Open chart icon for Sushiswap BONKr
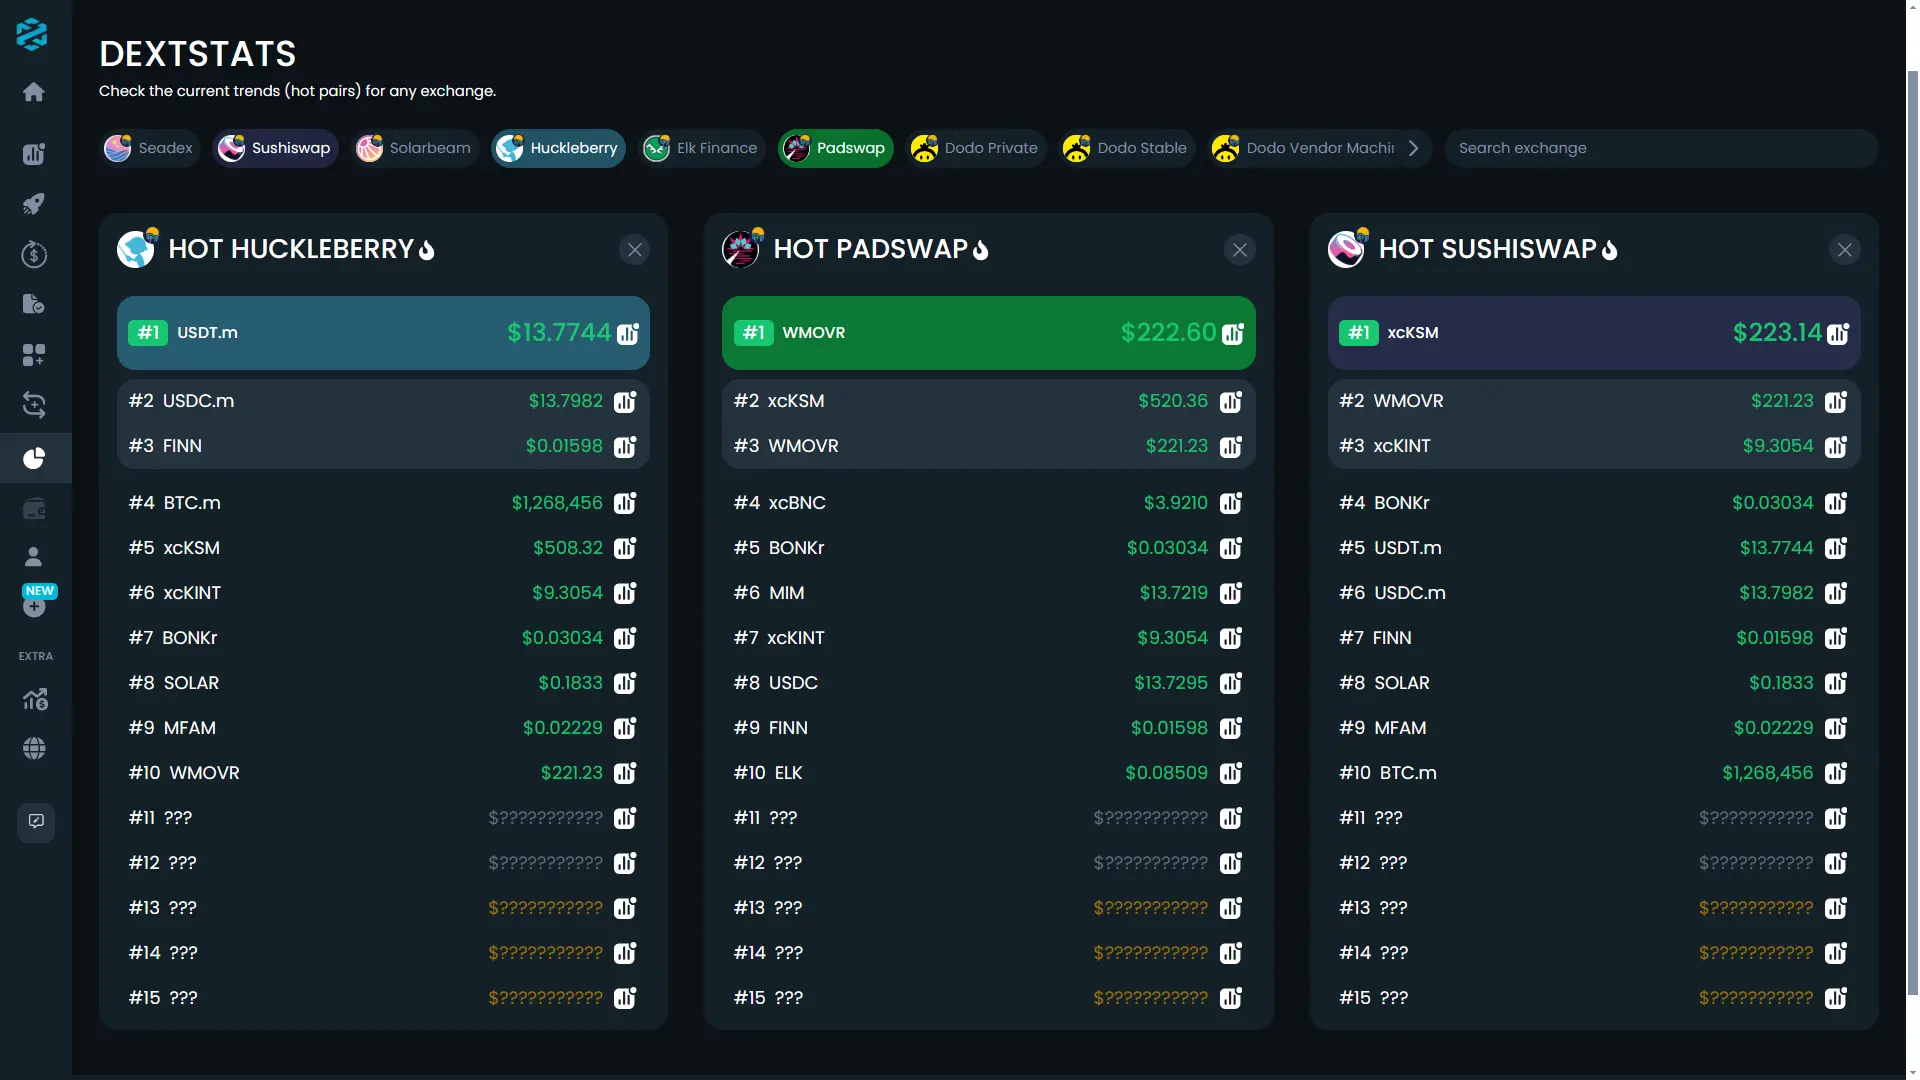 point(1836,503)
